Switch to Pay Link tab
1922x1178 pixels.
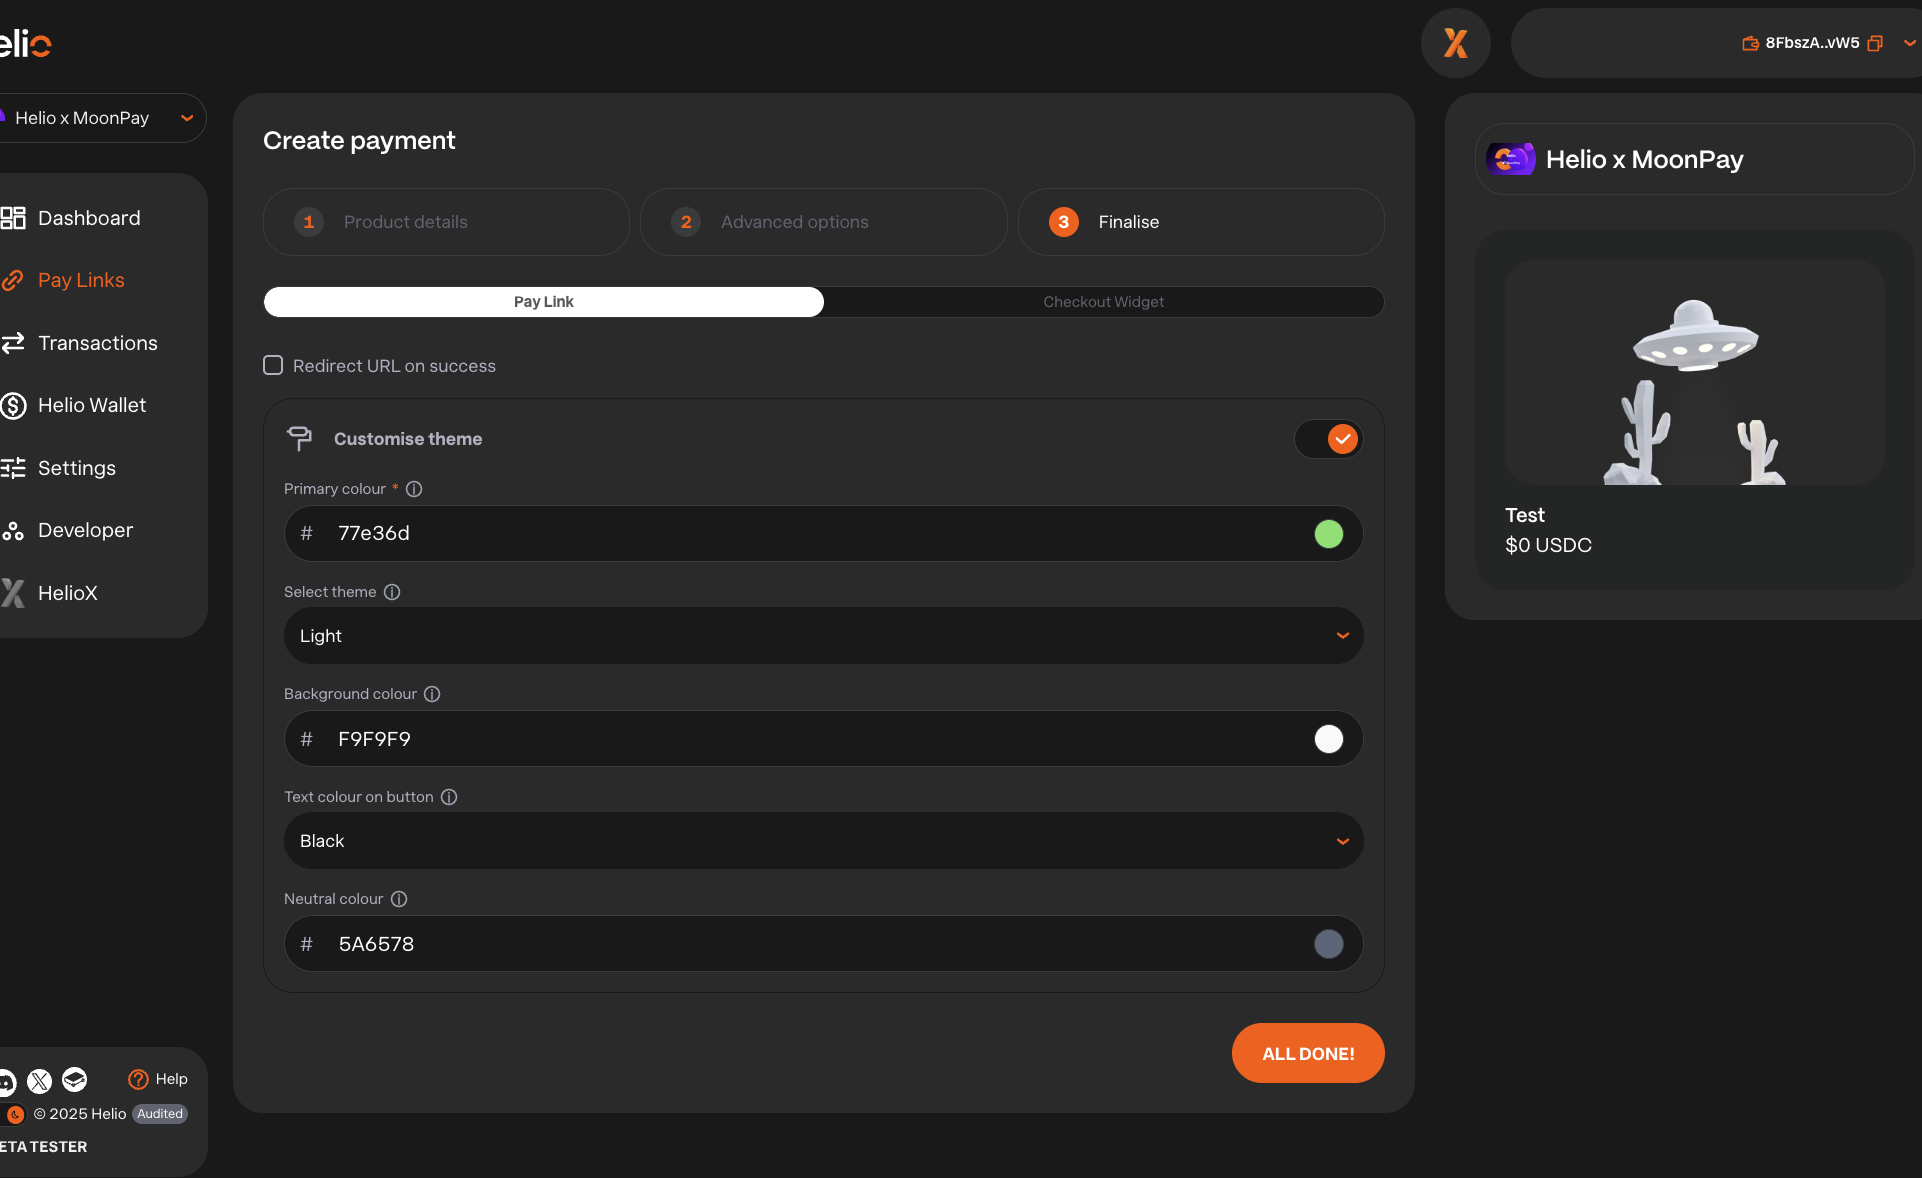click(544, 302)
